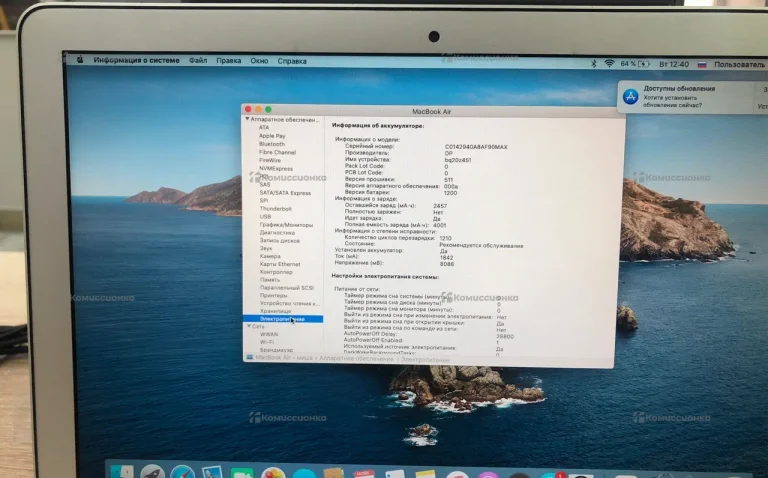The width and height of the screenshot is (768, 478).
Task: Click remaining charge value 2457
Action: (x=440, y=206)
